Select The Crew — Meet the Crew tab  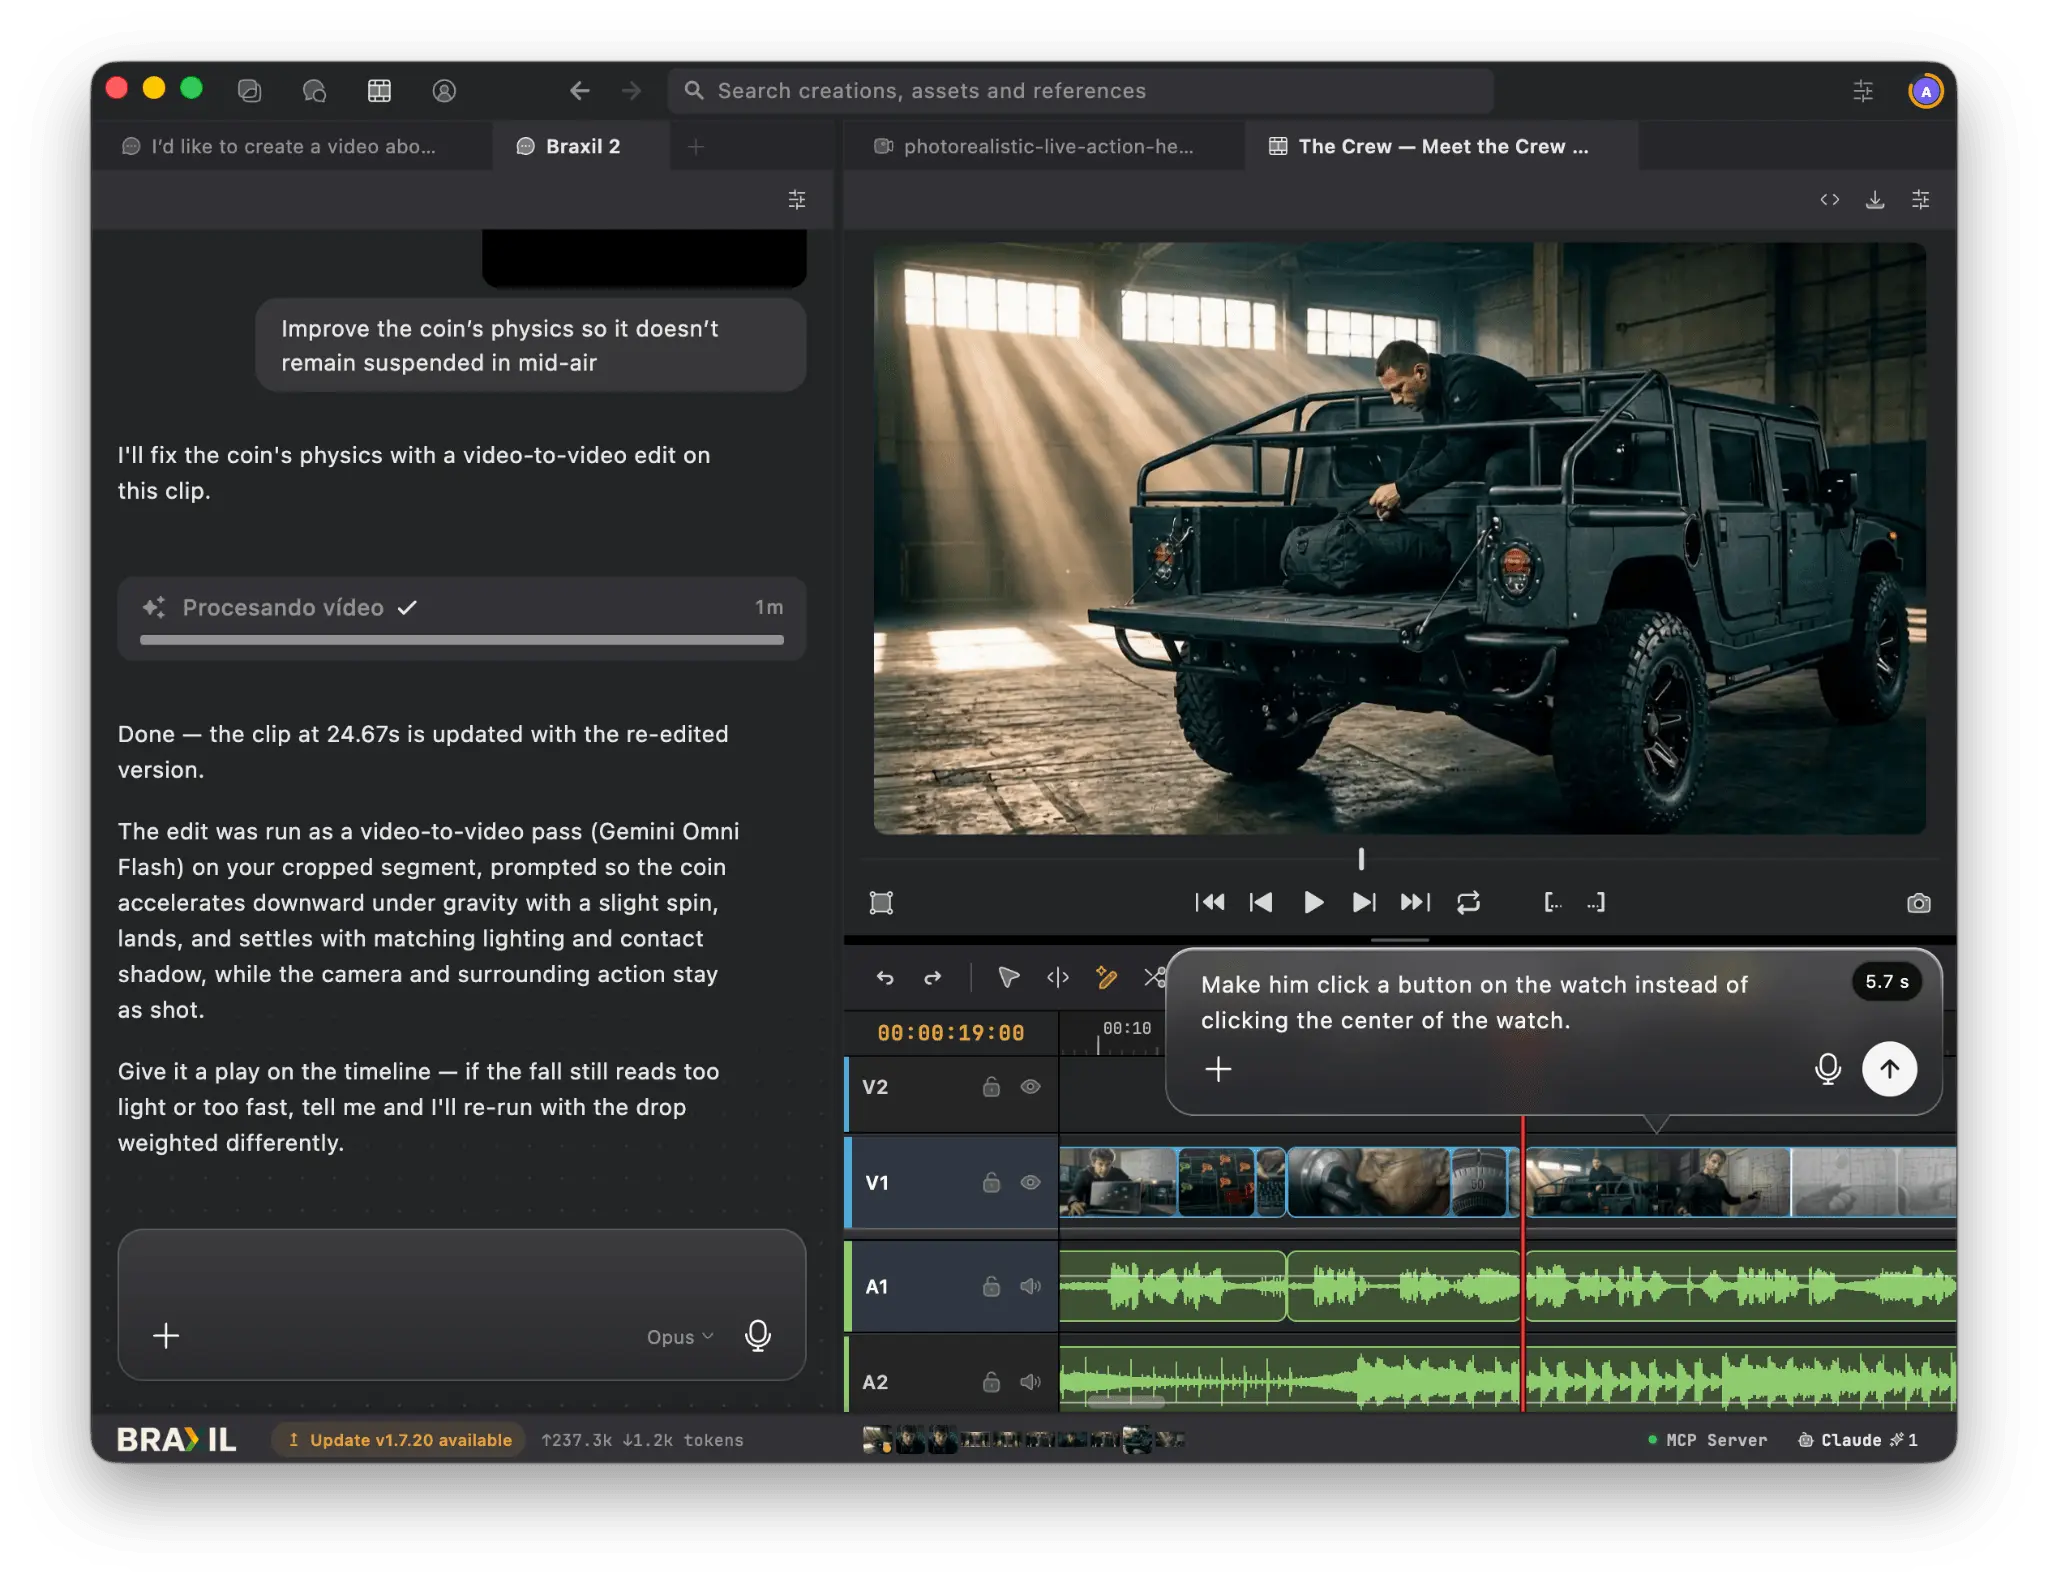(x=1441, y=146)
